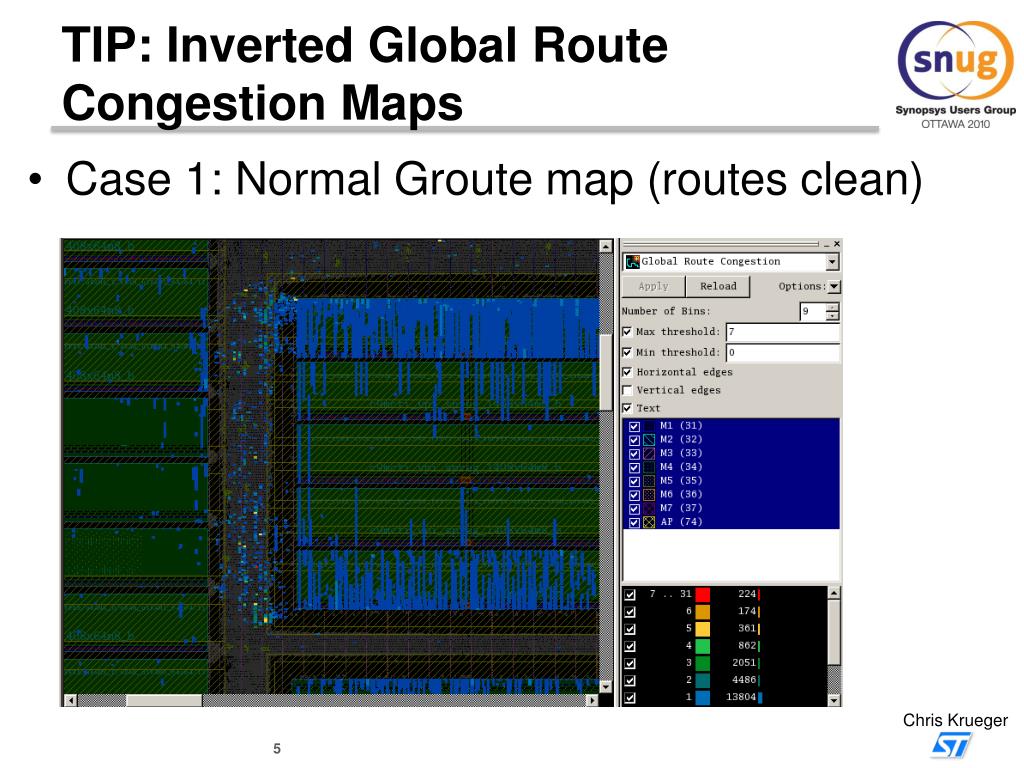The width and height of the screenshot is (1024, 768).
Task: Uncheck the AP (74) layer checkbox
Action: pos(634,522)
